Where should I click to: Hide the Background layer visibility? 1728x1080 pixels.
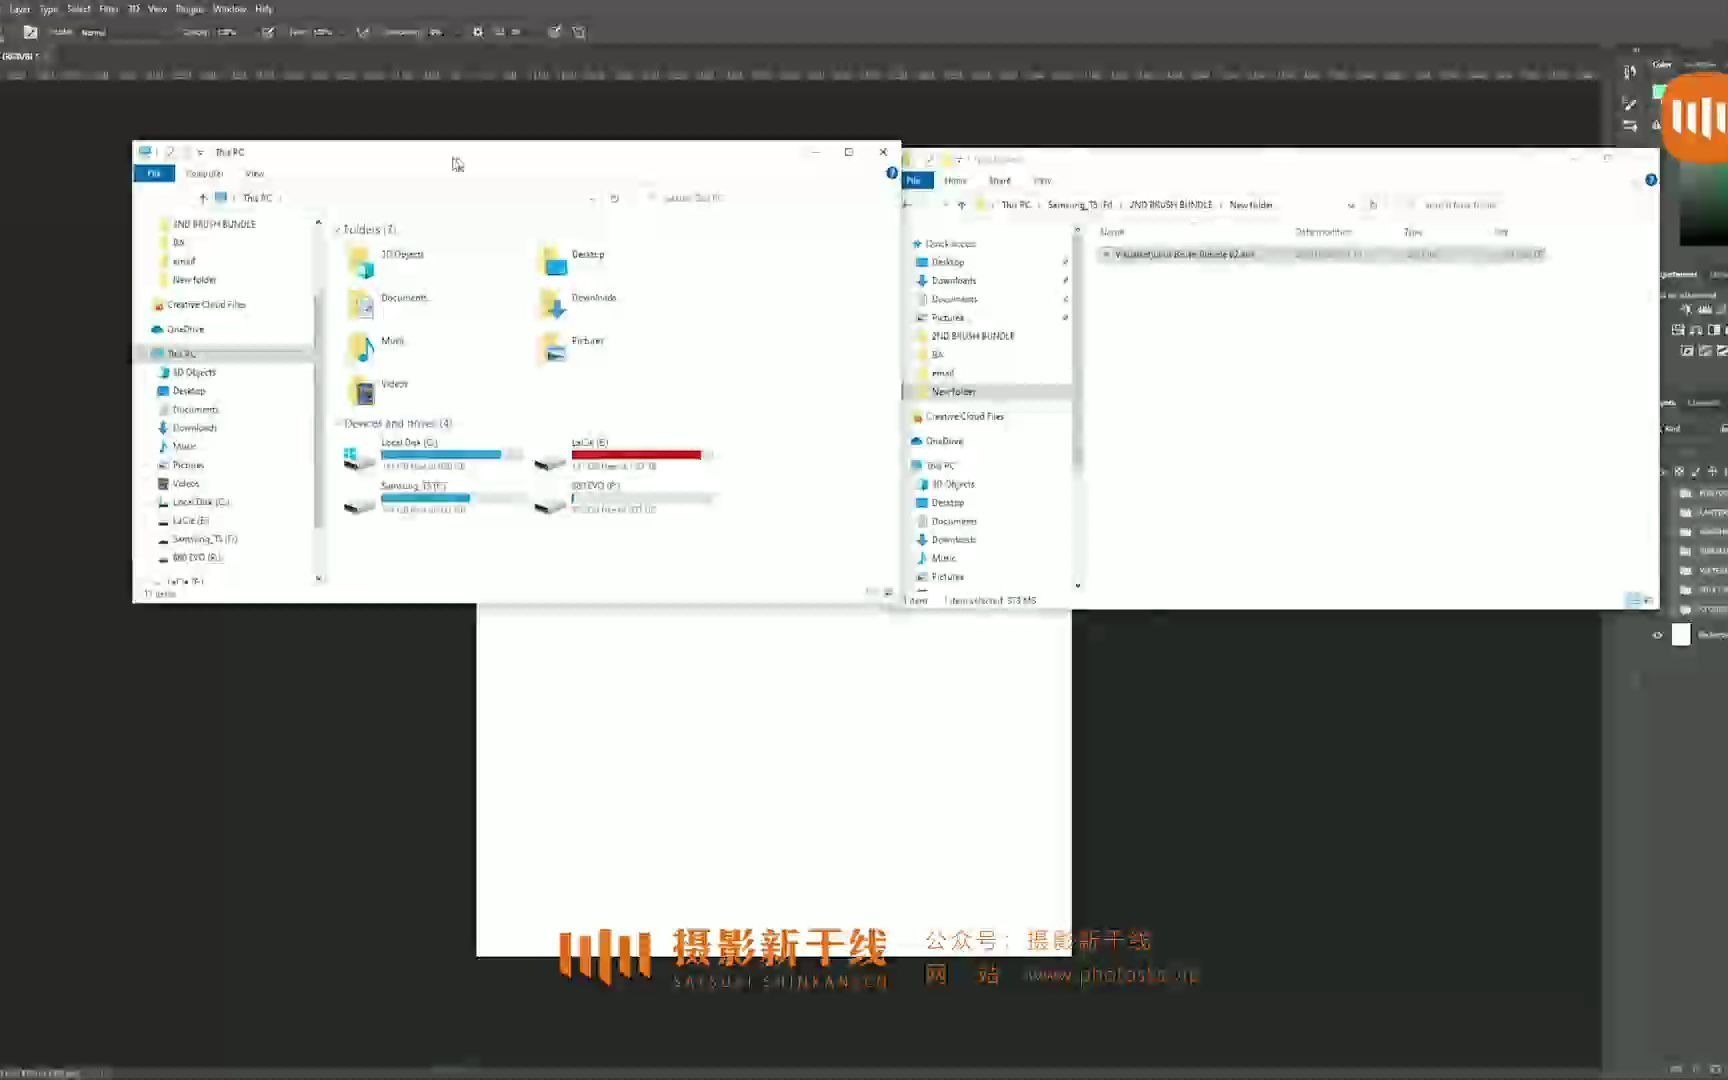[x=1657, y=636]
